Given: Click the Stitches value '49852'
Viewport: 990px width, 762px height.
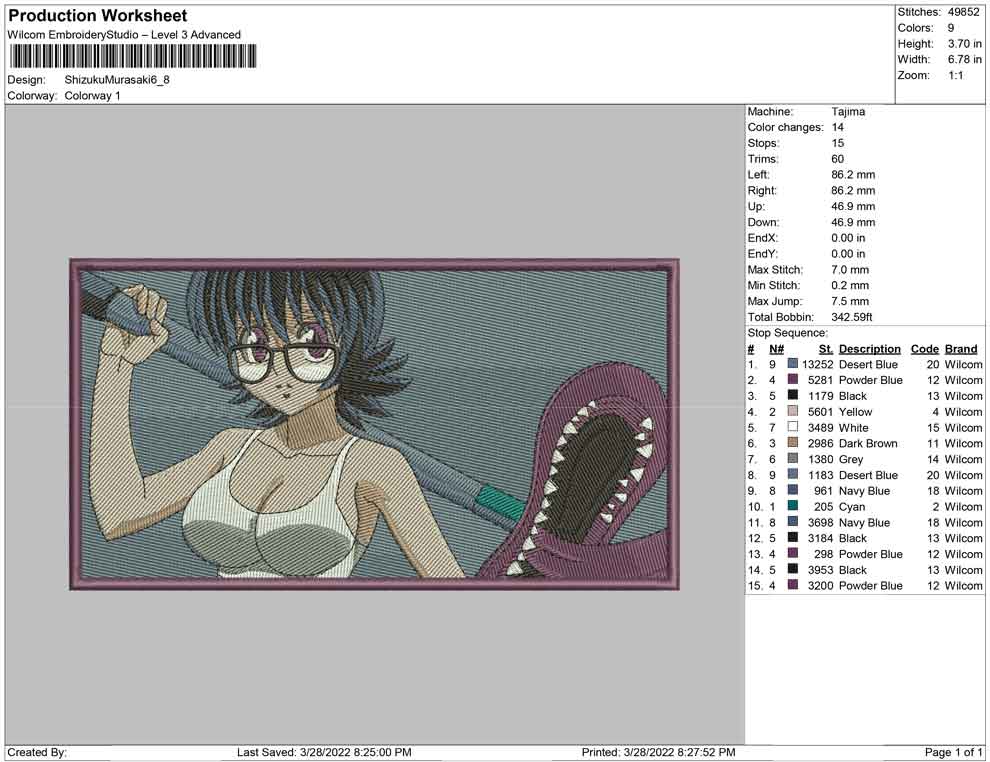Looking at the screenshot, I should [x=963, y=12].
